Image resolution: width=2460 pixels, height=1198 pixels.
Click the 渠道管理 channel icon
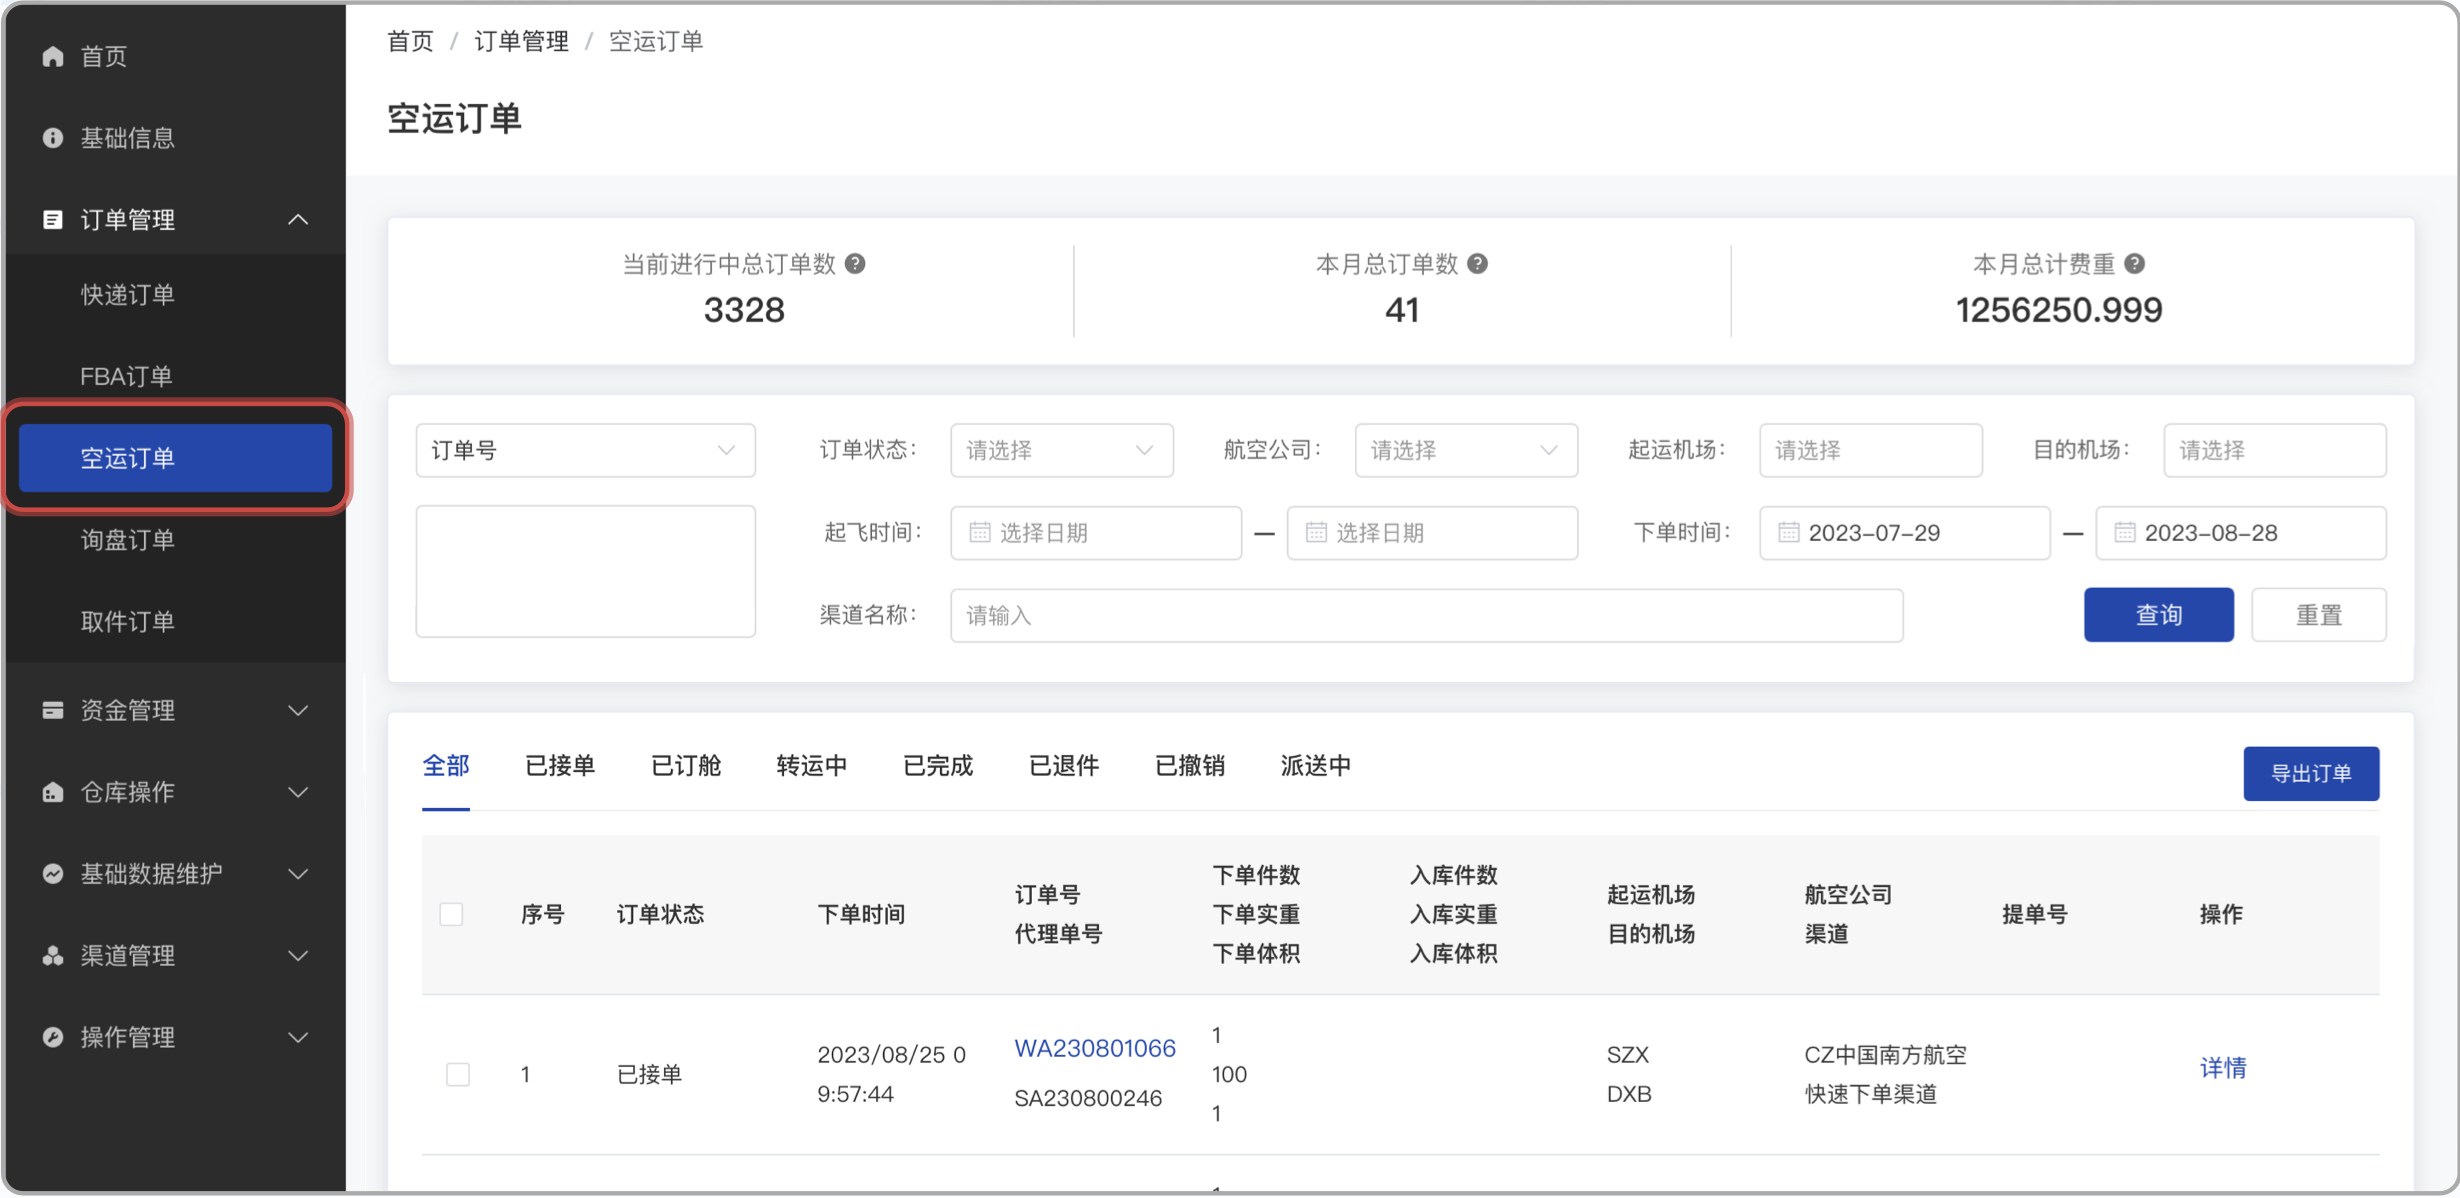tap(53, 955)
